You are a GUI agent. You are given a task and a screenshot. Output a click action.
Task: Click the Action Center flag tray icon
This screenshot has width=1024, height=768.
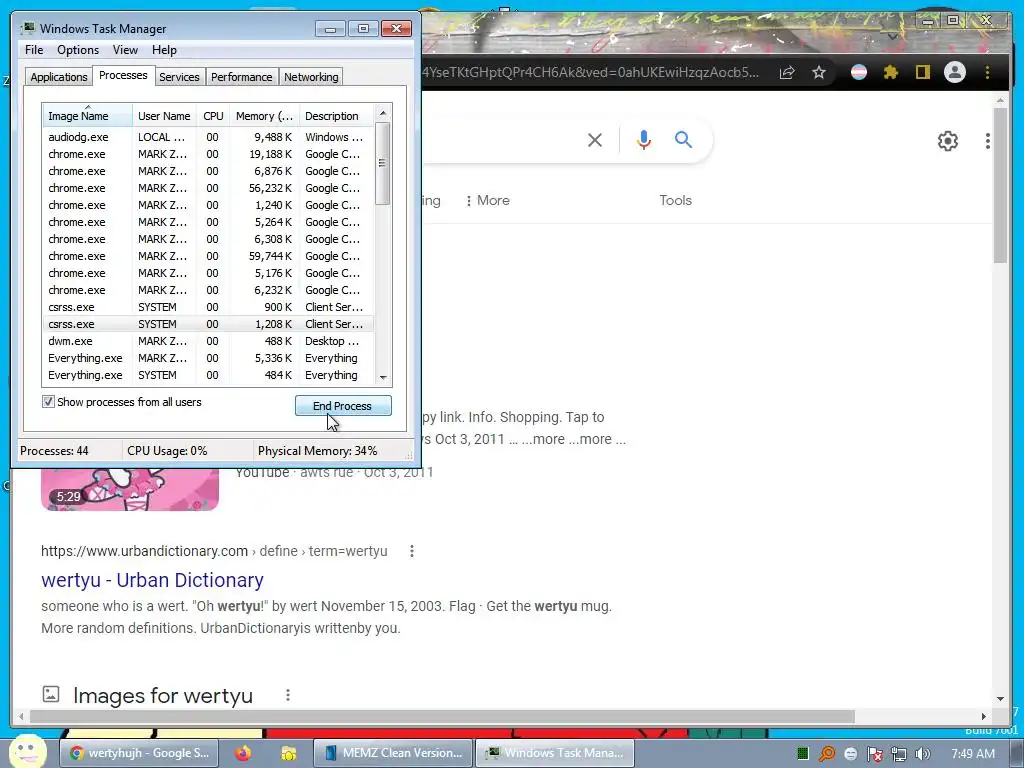click(874, 754)
